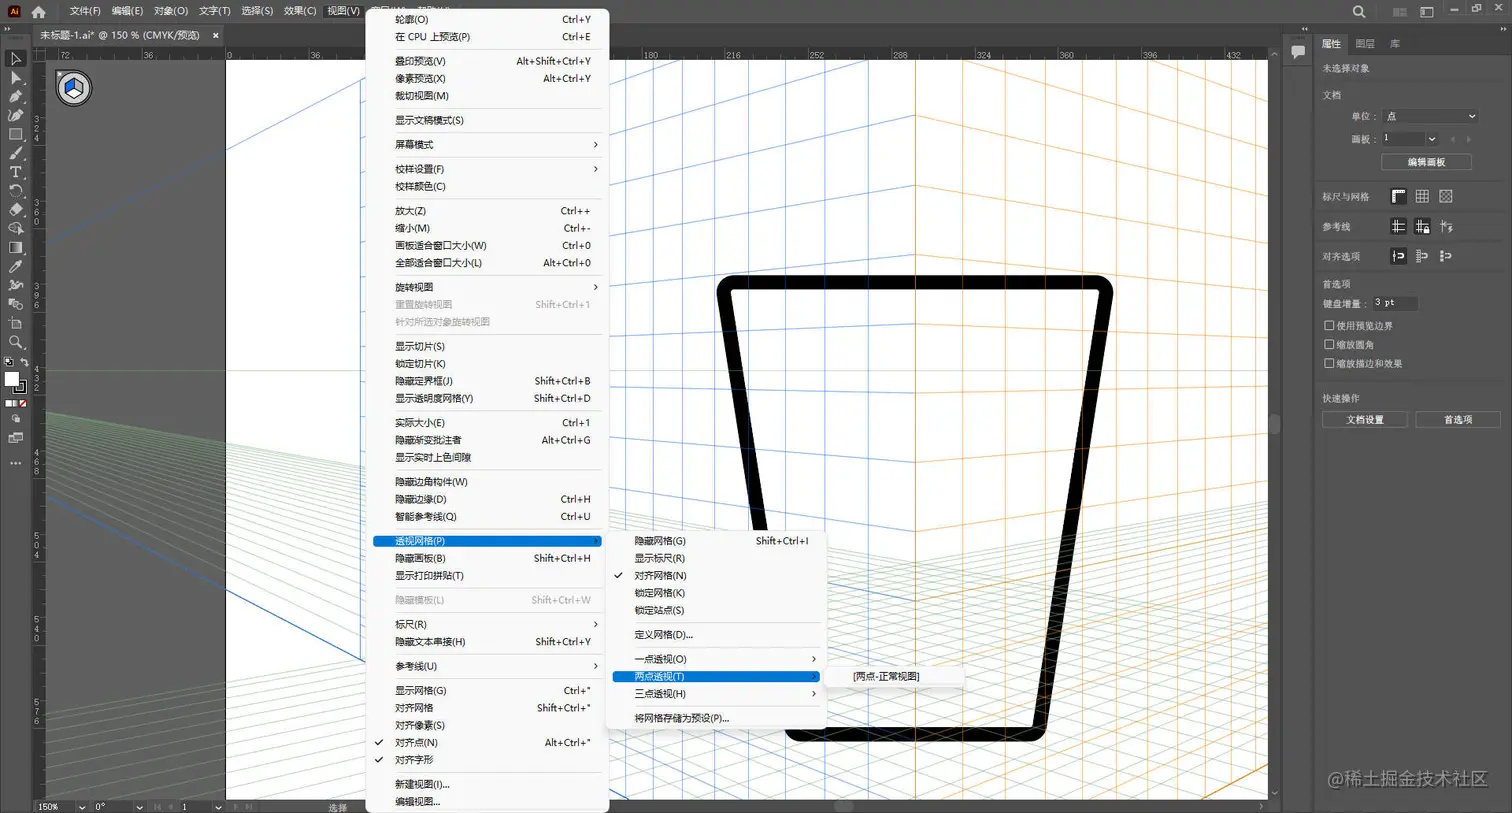The height and width of the screenshot is (813, 1512).
Task: Select the Pen tool
Action: coord(16,97)
